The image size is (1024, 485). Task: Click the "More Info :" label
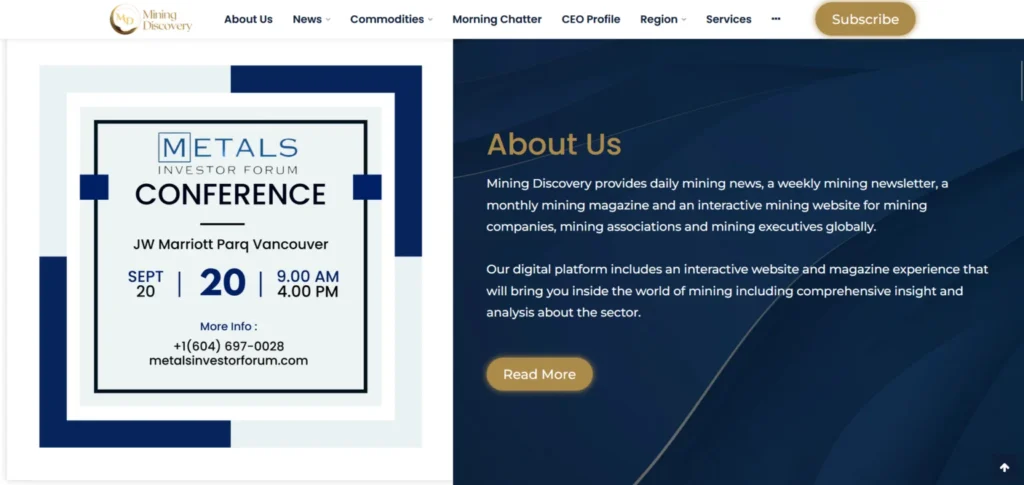point(229,326)
